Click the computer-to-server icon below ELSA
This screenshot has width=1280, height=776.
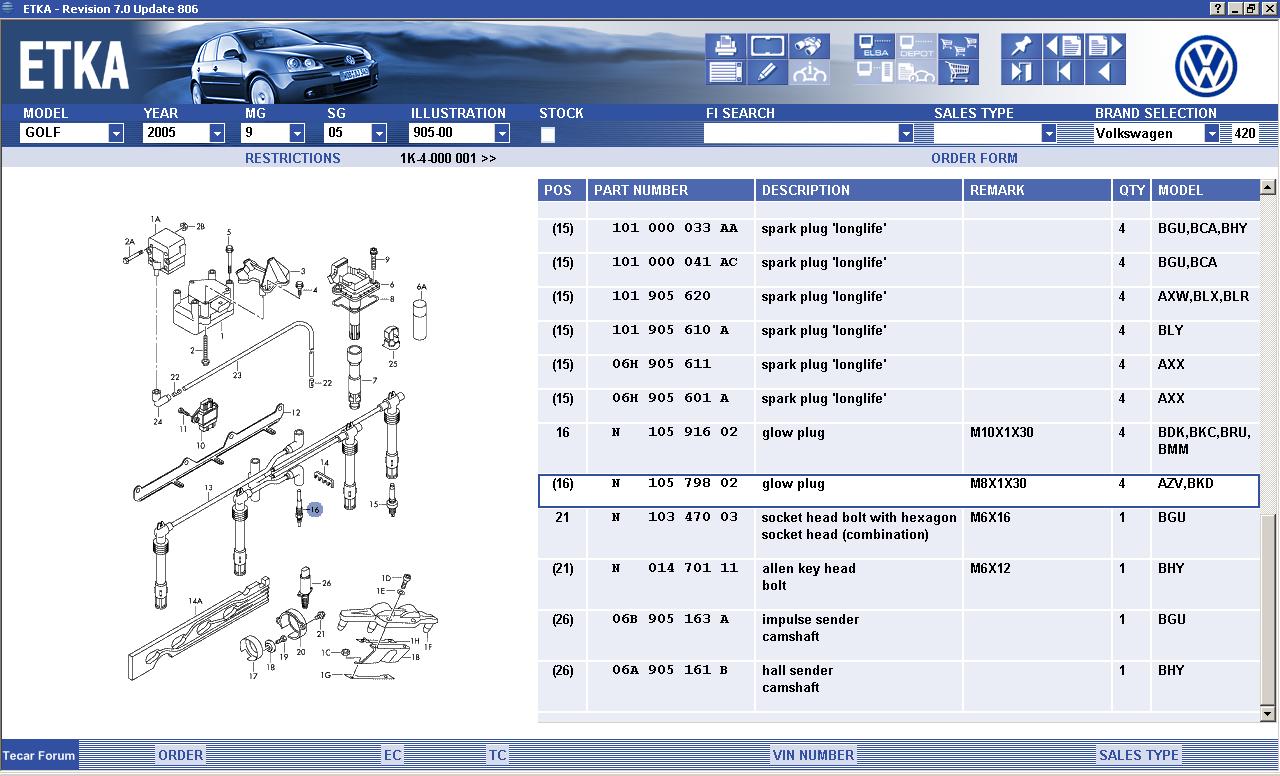coord(875,72)
